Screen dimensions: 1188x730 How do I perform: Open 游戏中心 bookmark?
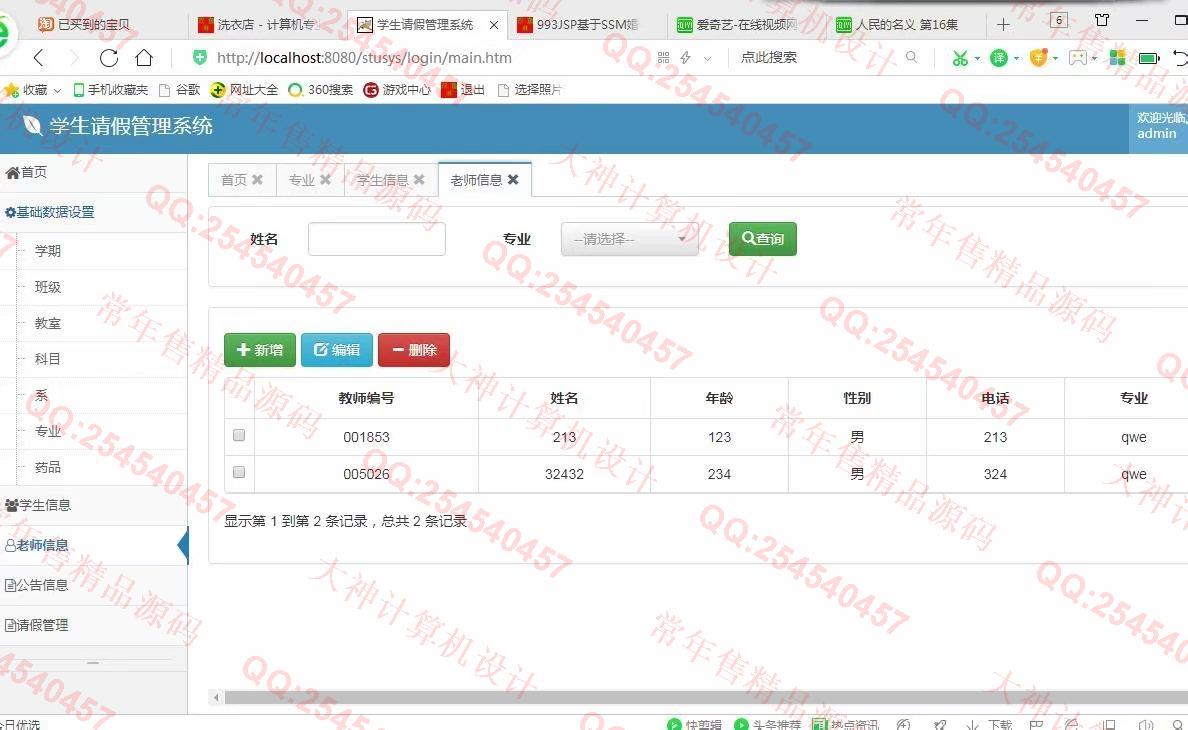point(397,89)
